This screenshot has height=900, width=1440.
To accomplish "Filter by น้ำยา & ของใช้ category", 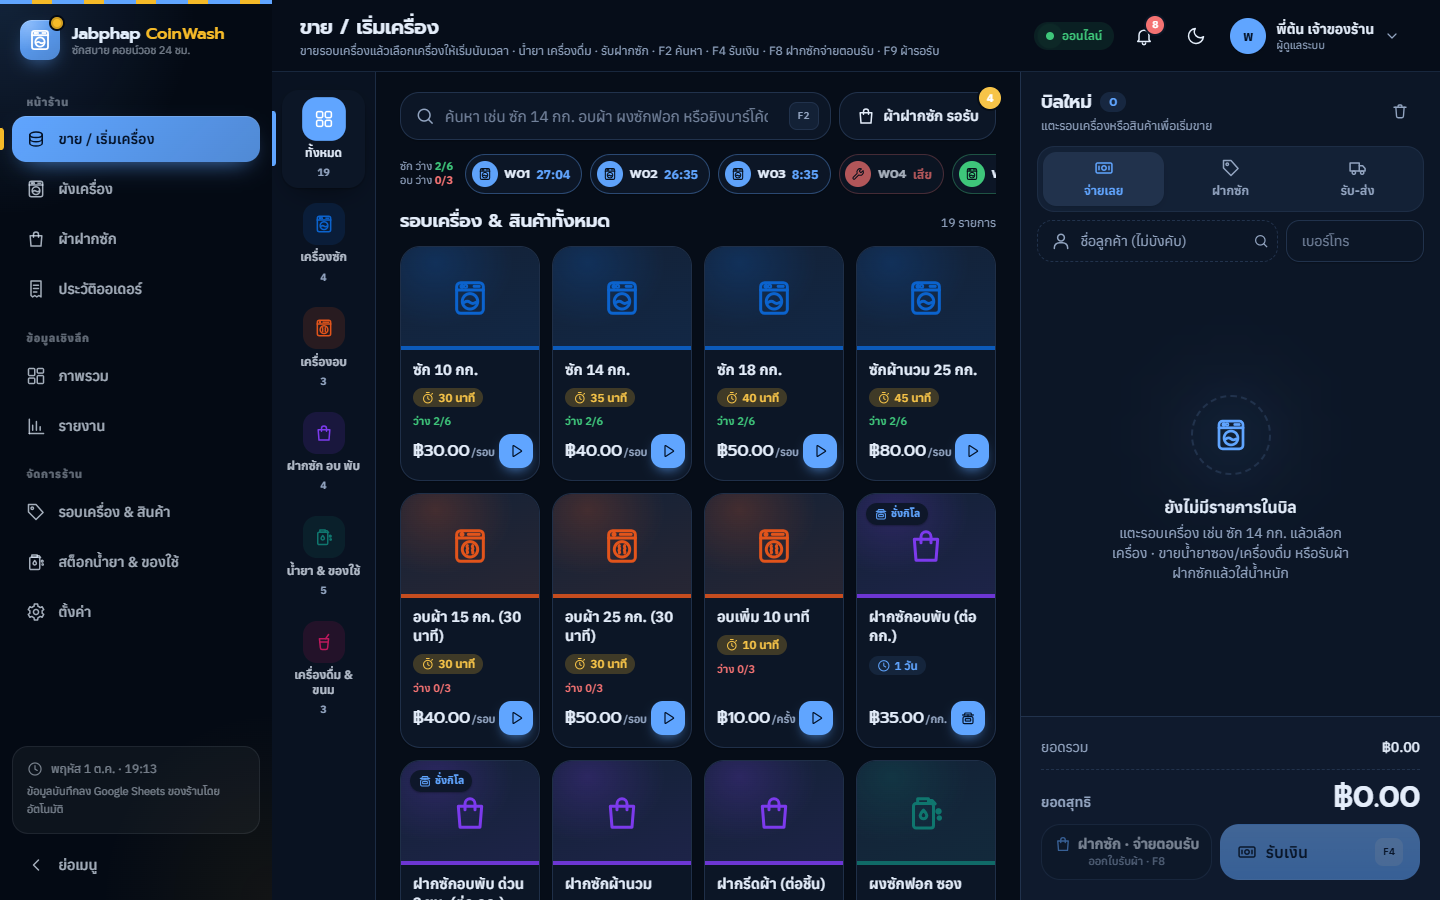I will (x=324, y=556).
